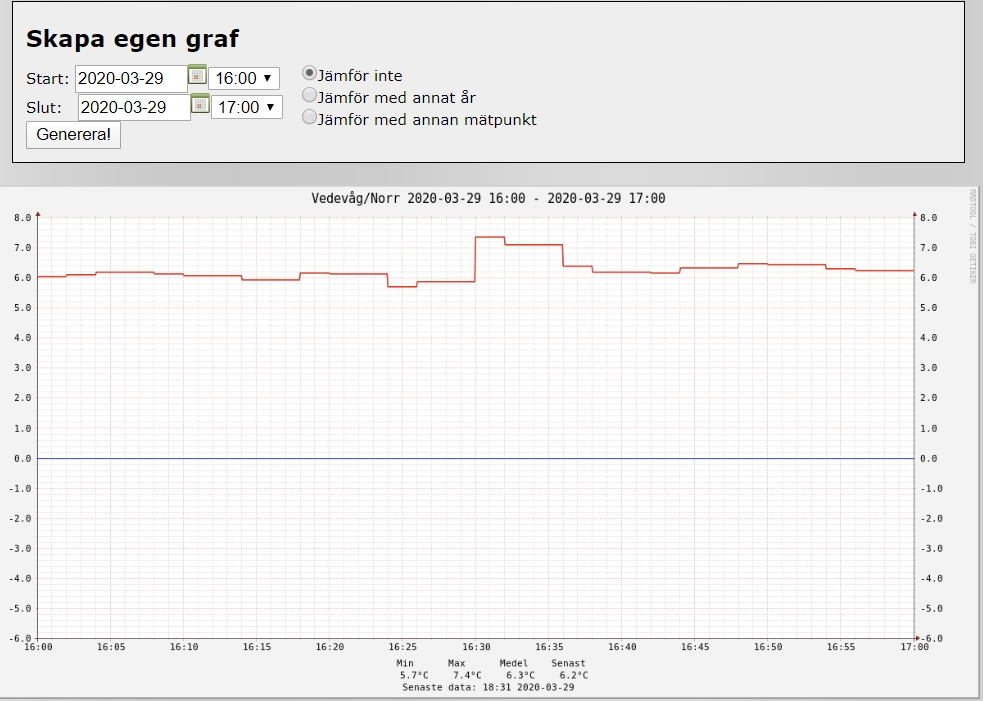Click the RRDTOOL watermark beside the graph
This screenshot has width=983, height=701.
coord(971,235)
